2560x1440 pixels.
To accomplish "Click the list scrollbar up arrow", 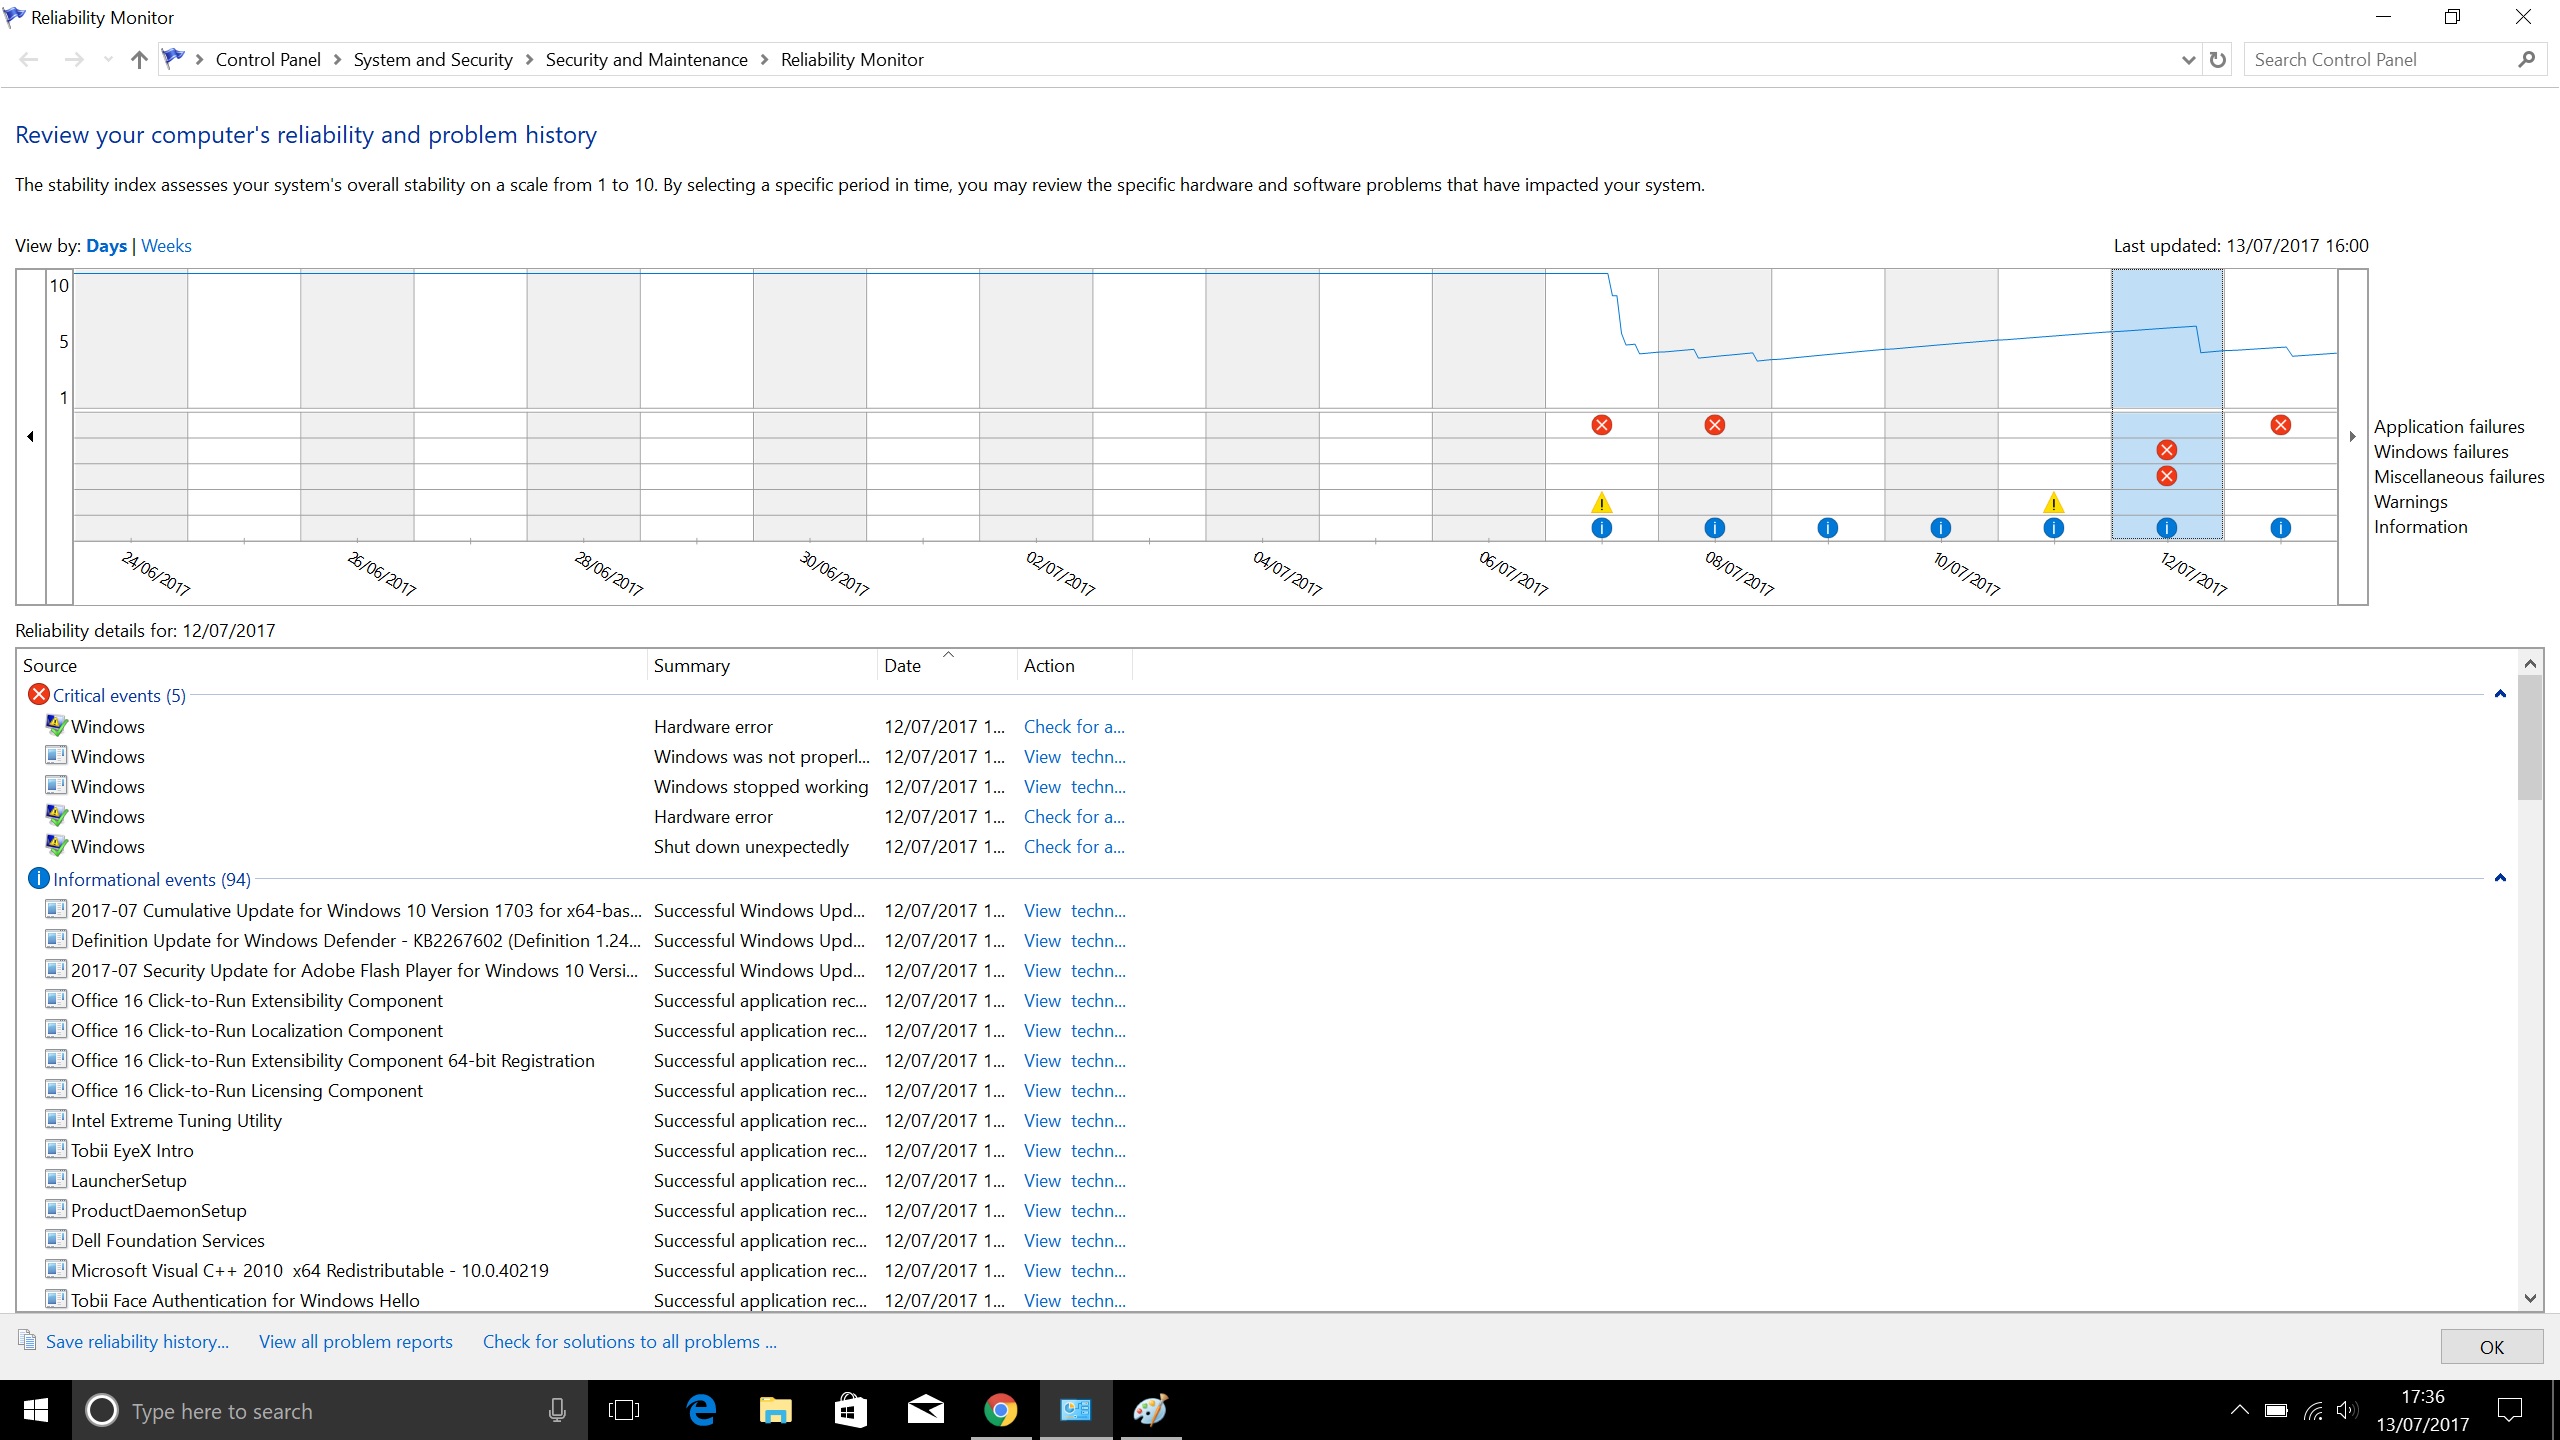I will [2530, 663].
